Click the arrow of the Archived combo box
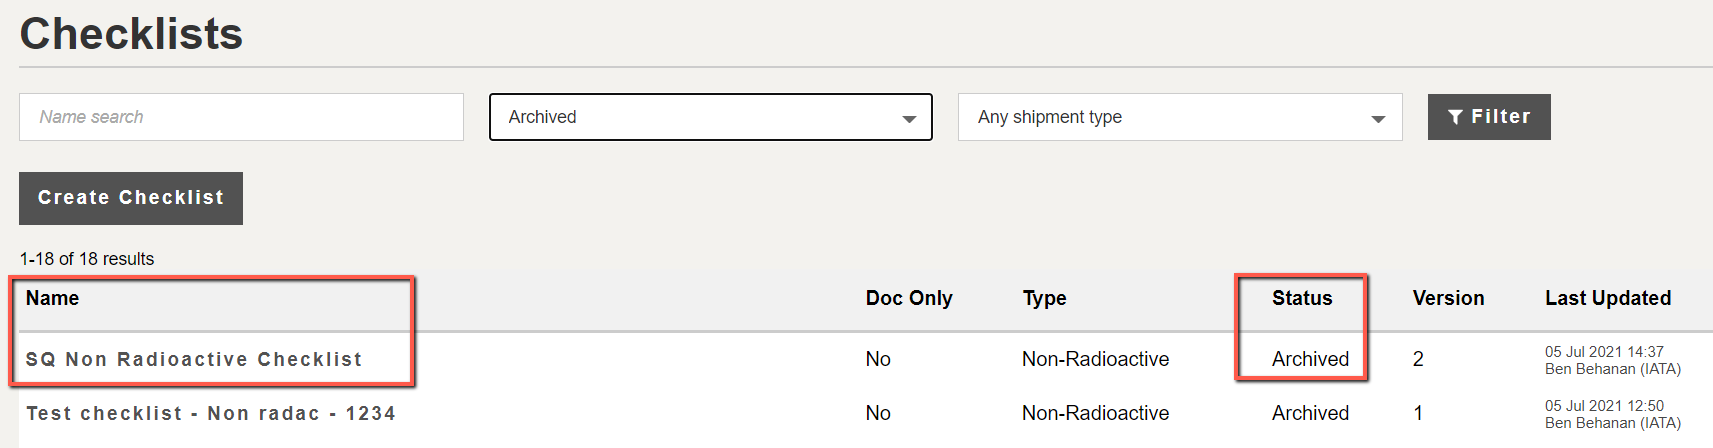 coord(909,119)
